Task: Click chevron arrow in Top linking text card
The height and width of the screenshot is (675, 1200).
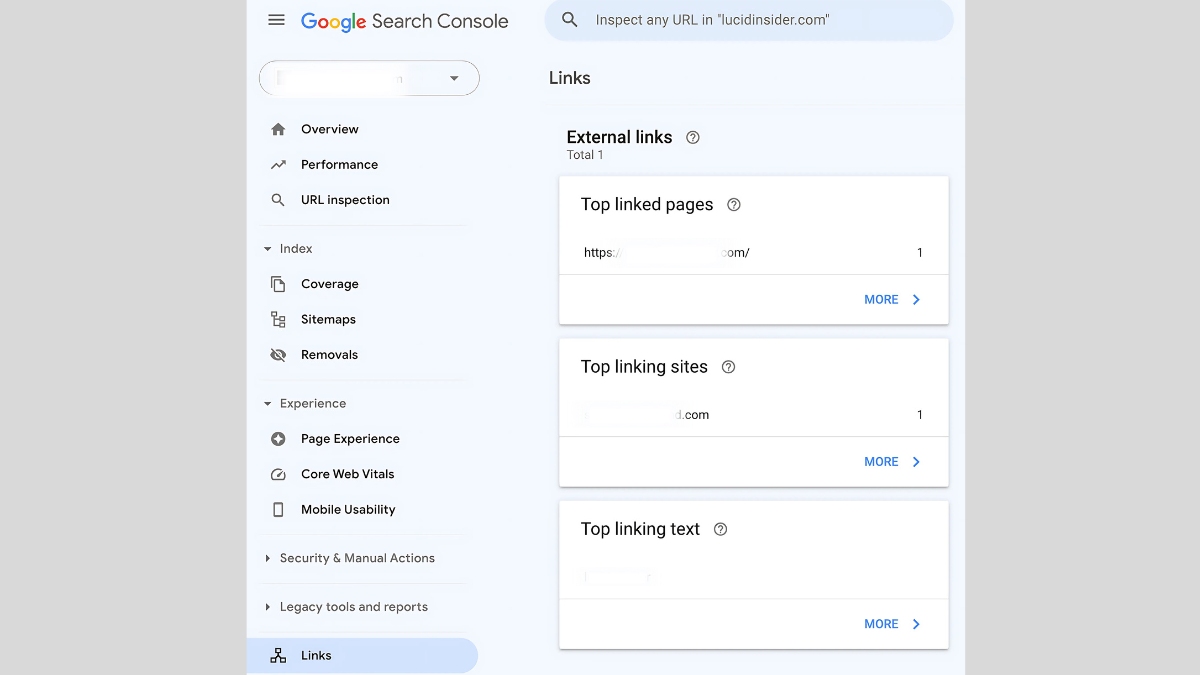Action: point(916,624)
